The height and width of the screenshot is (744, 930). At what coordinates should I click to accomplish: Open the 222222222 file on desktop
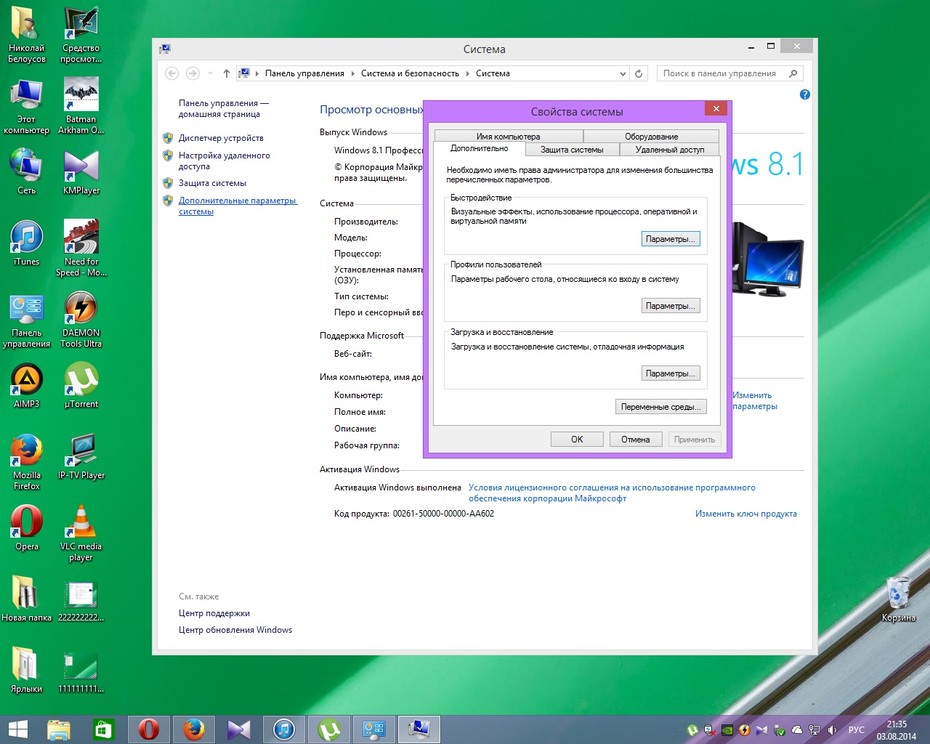point(81,600)
